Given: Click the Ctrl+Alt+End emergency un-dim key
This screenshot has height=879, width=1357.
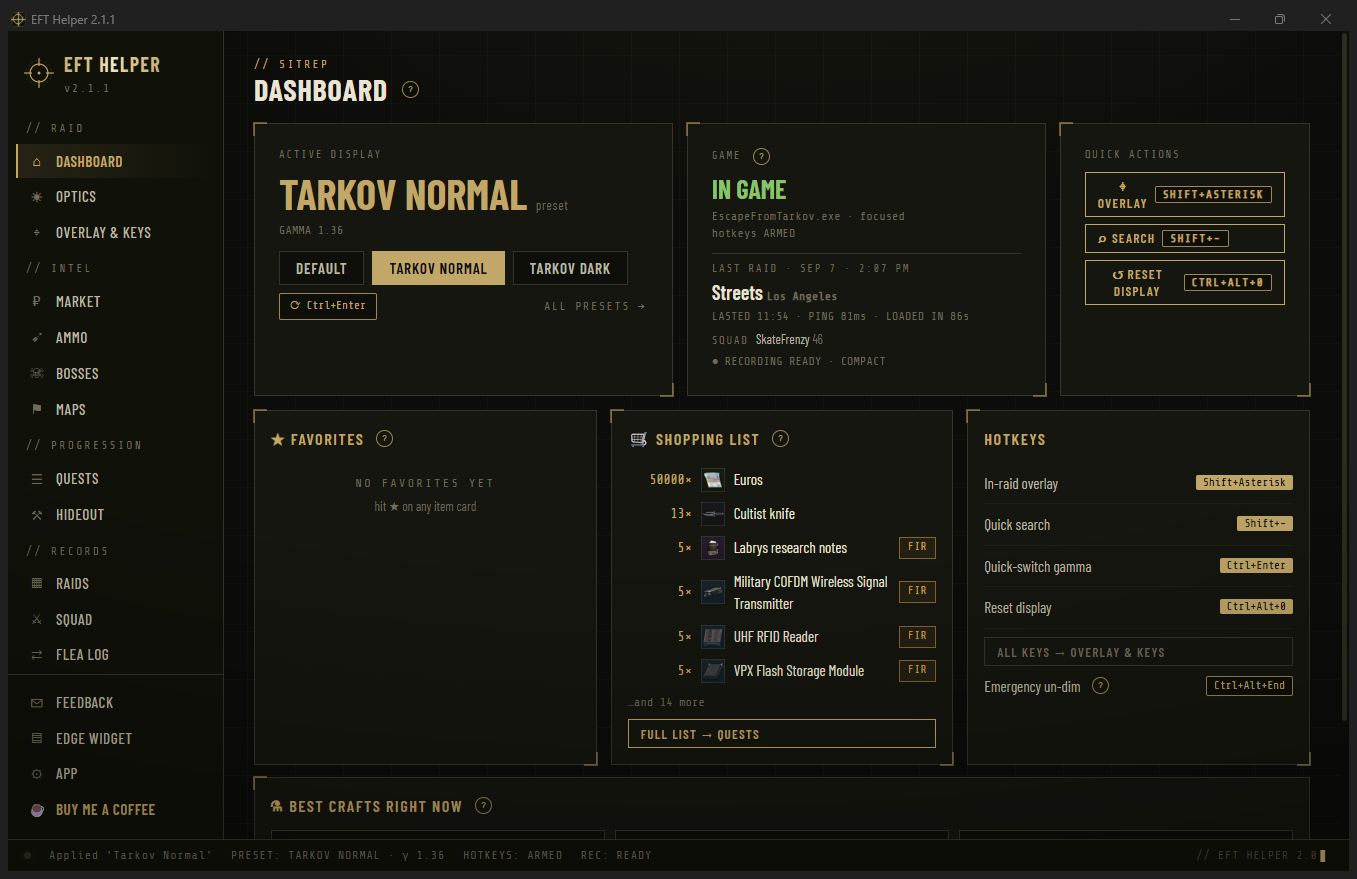Looking at the screenshot, I should coord(1249,686).
